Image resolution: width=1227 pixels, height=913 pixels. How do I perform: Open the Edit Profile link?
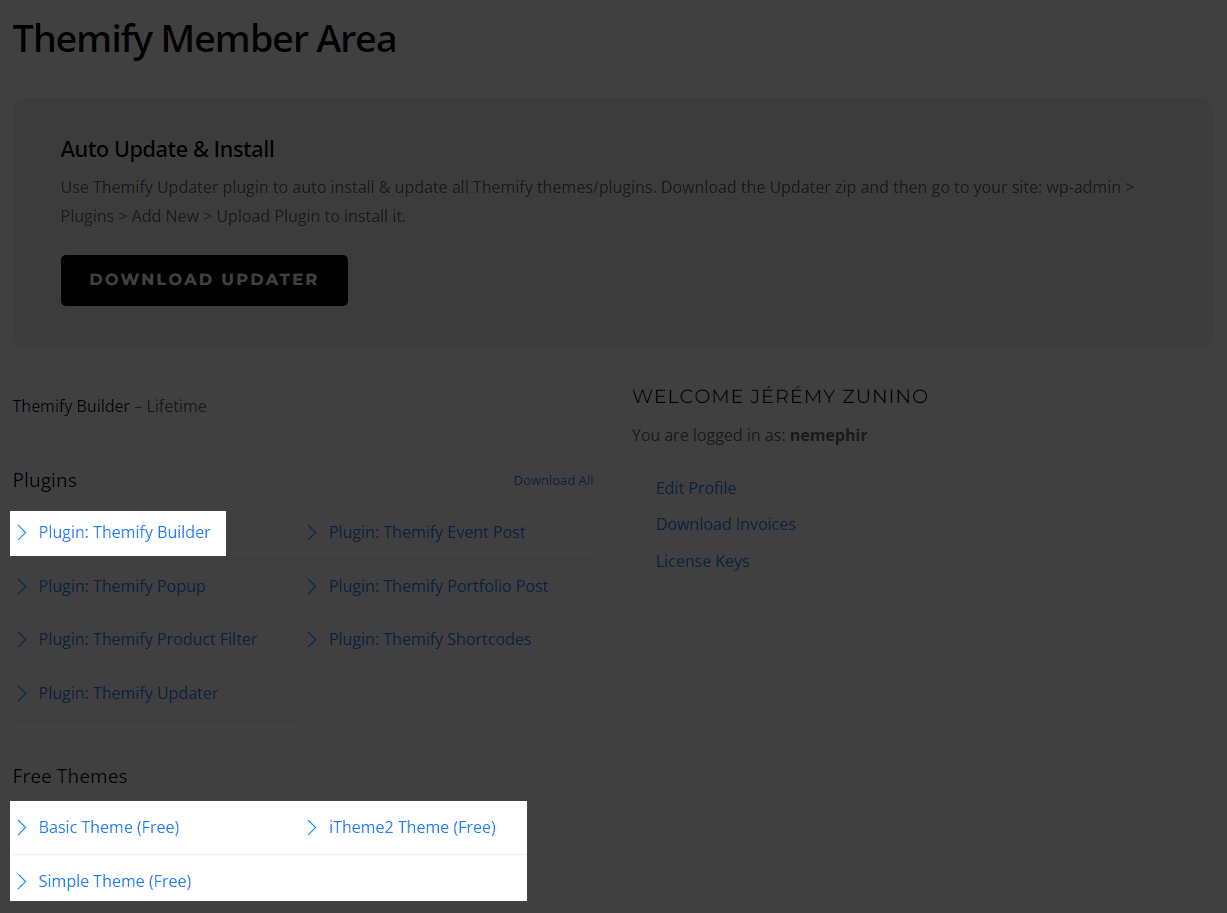point(696,488)
